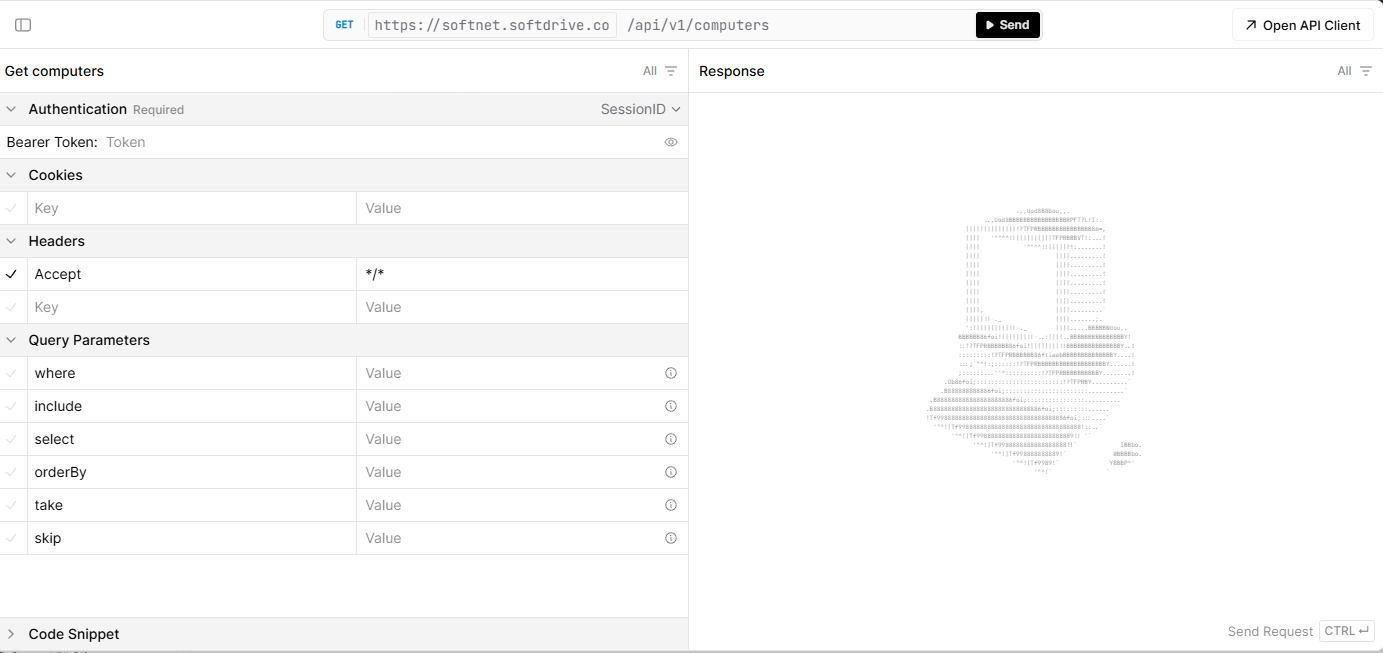Image resolution: width=1383 pixels, height=653 pixels.
Task: Open the All filter in Response panel
Action: [1354, 71]
